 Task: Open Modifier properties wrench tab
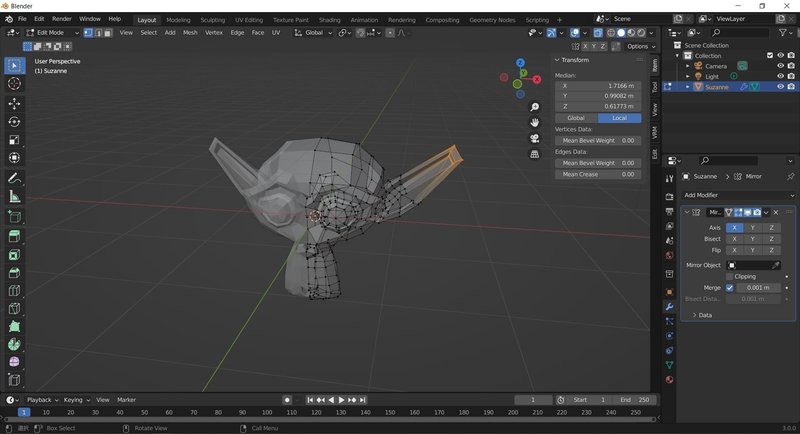669,307
